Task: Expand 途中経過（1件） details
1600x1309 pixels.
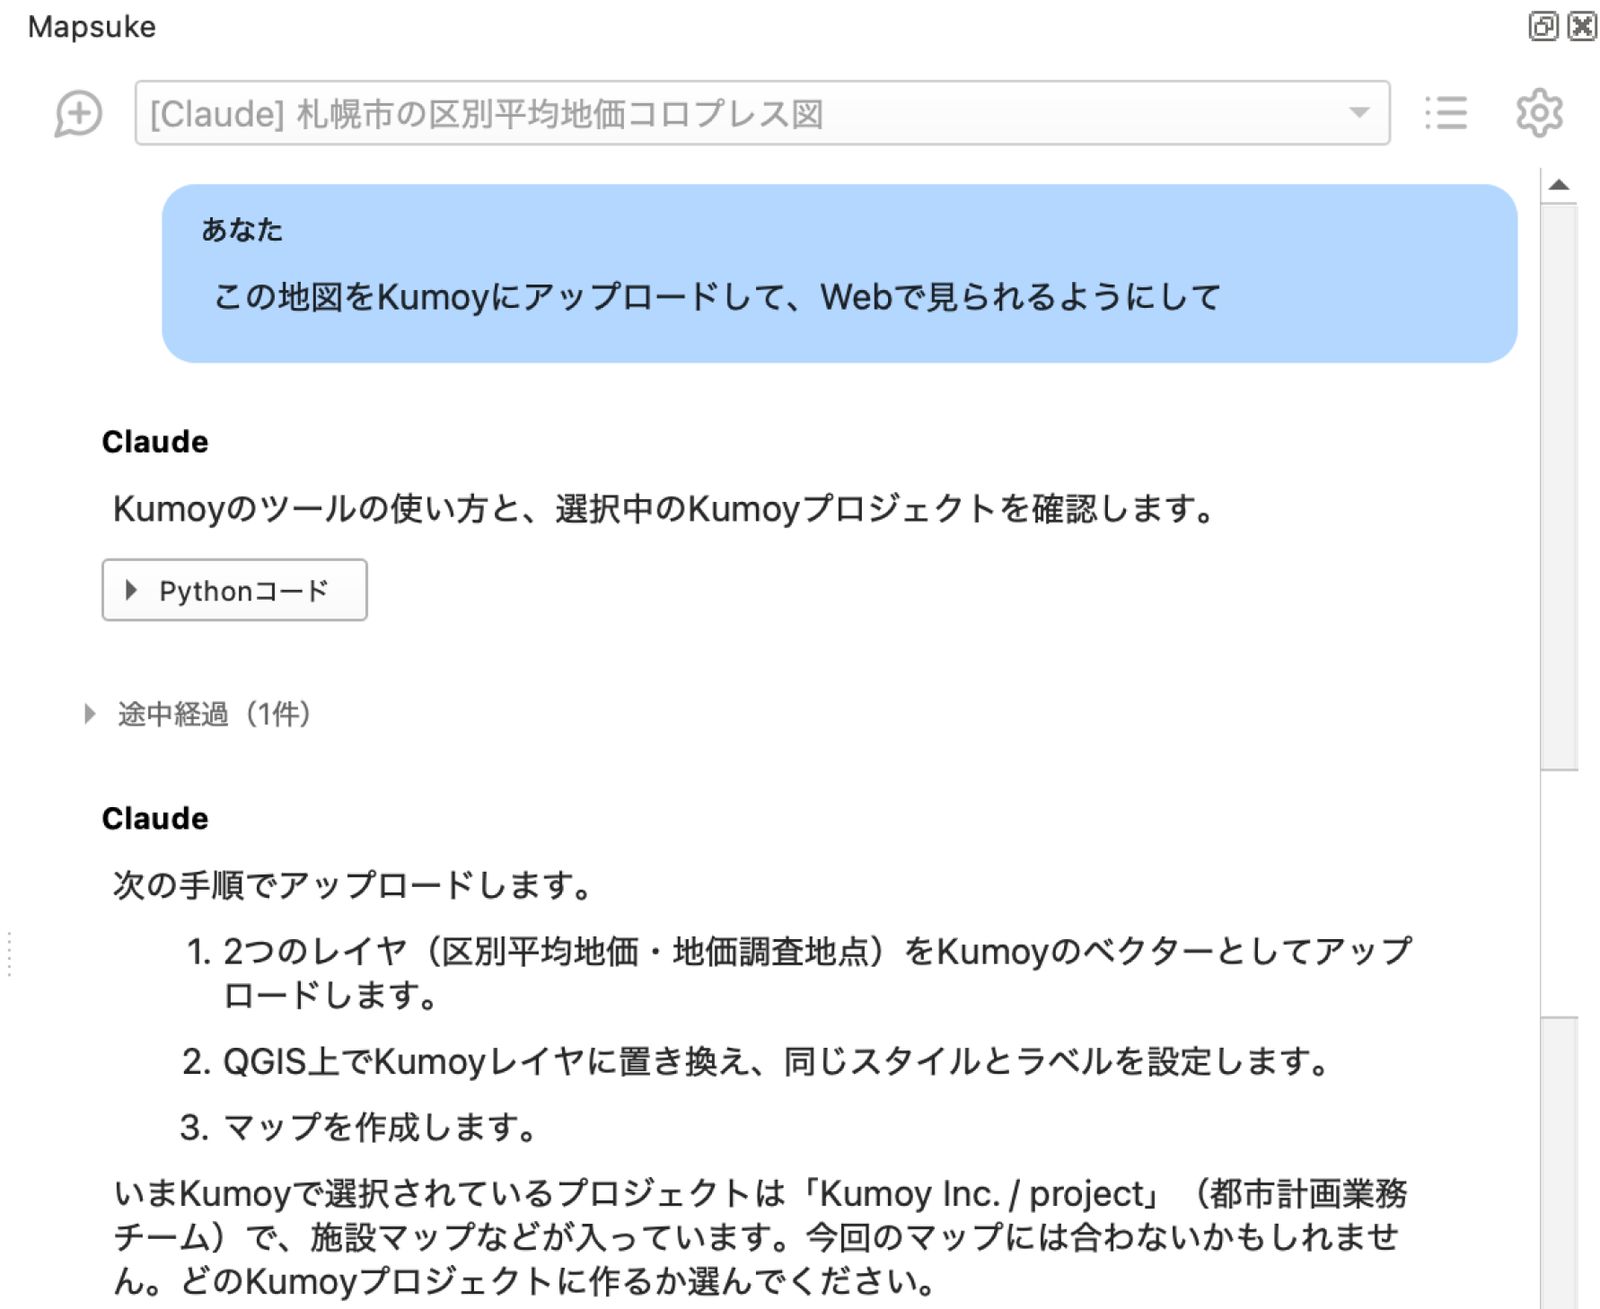Action: (x=200, y=714)
